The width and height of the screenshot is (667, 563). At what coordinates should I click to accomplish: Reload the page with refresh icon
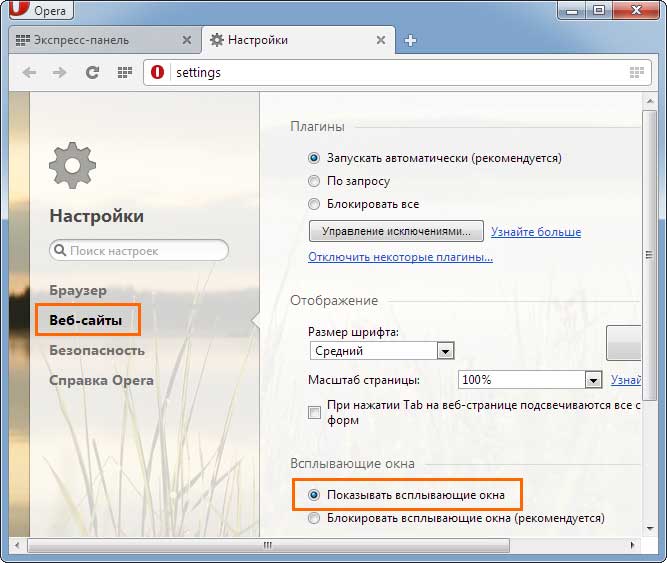click(92, 72)
